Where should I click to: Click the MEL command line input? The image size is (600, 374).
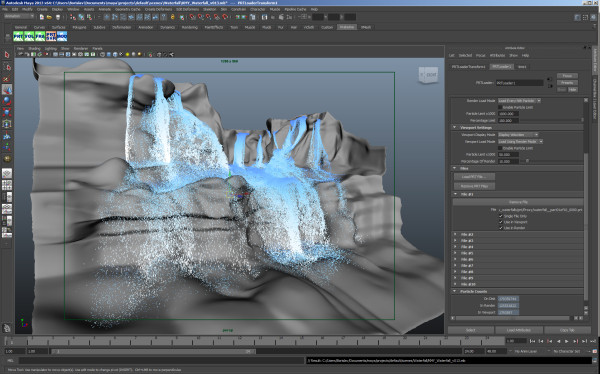(x=160, y=361)
